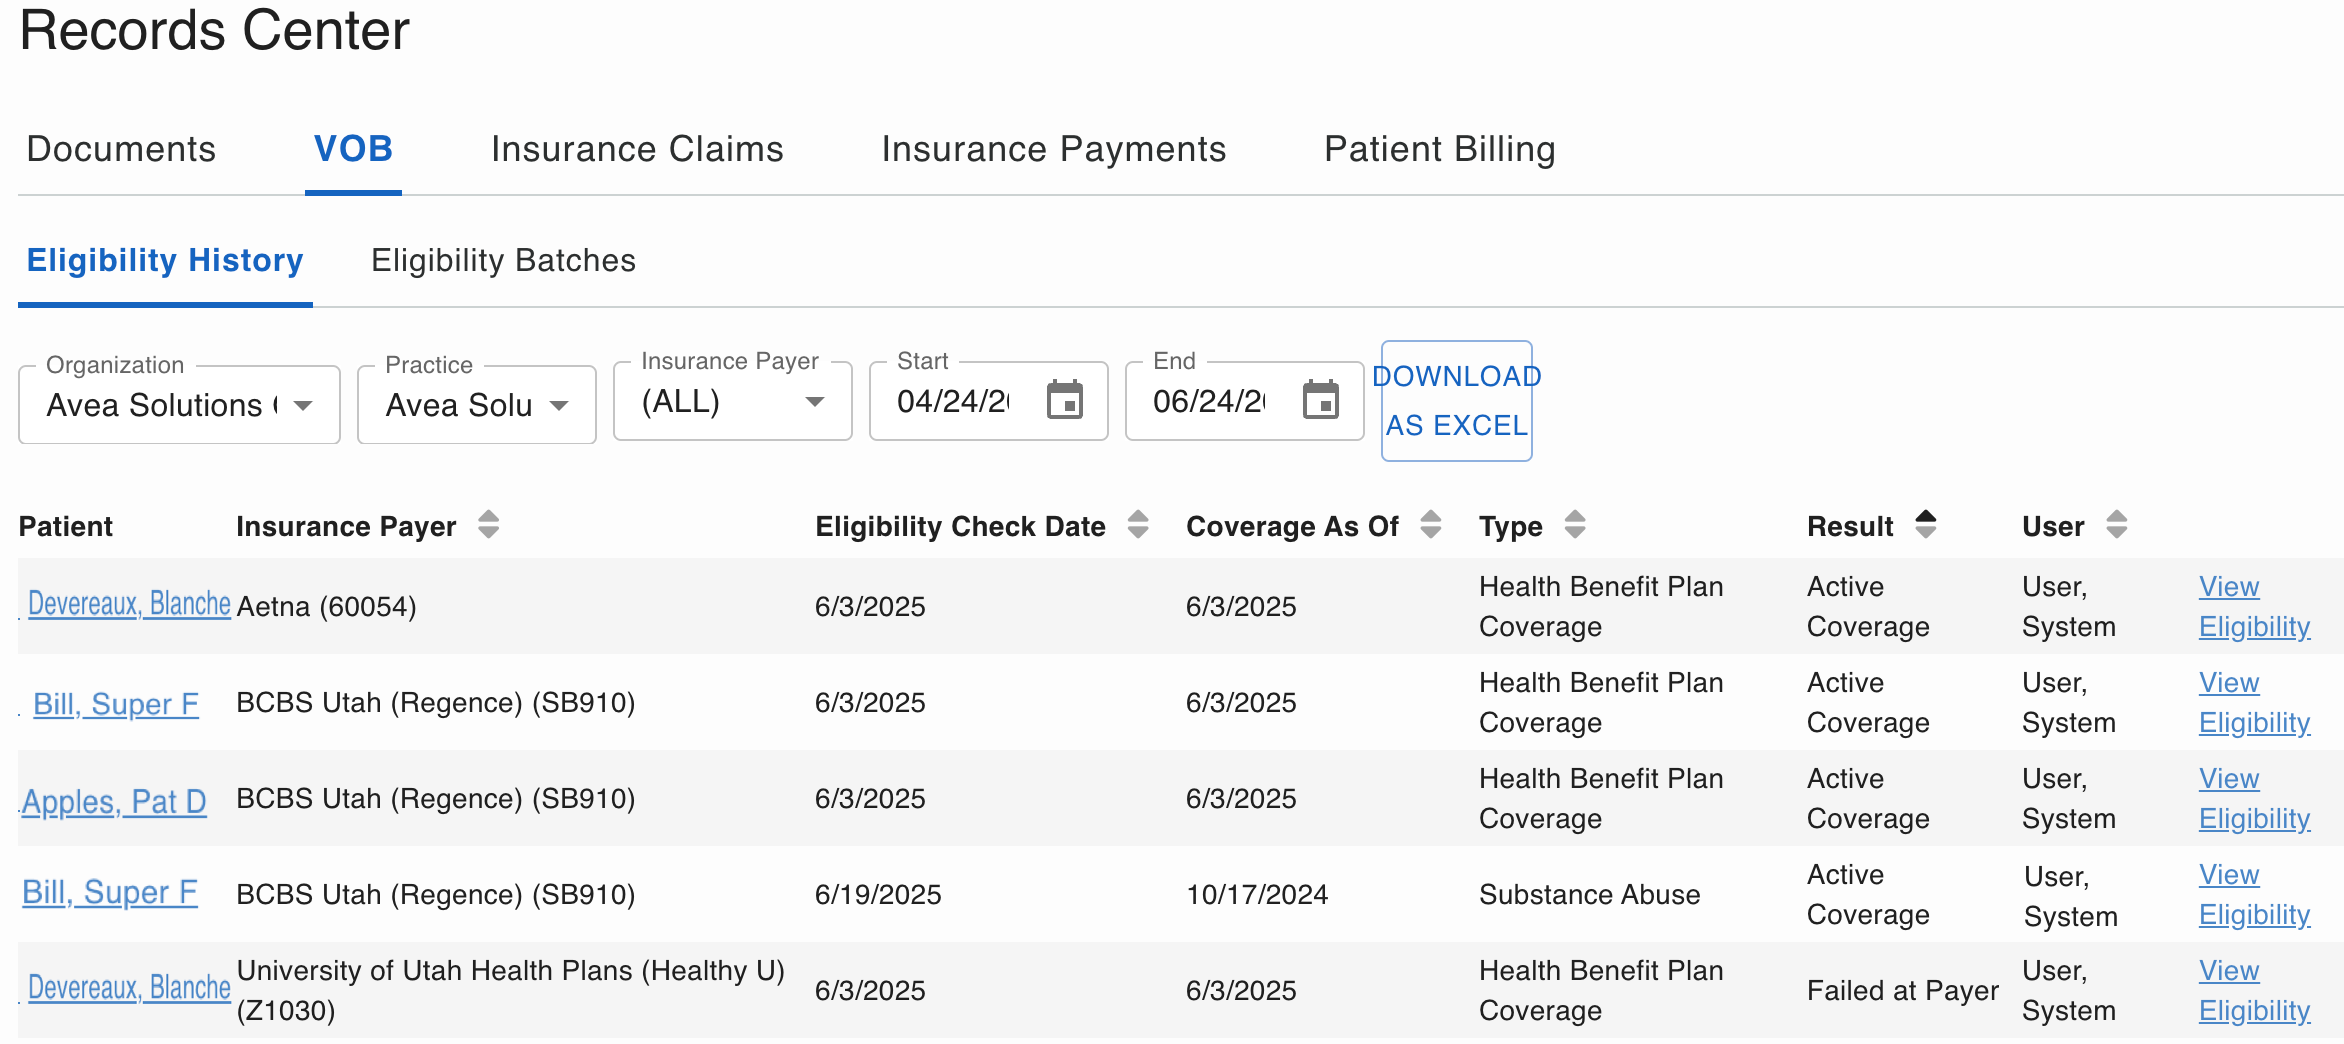Open Bill, Super F in the Substance Abuse row
The width and height of the screenshot is (2344, 1044).
tap(110, 892)
